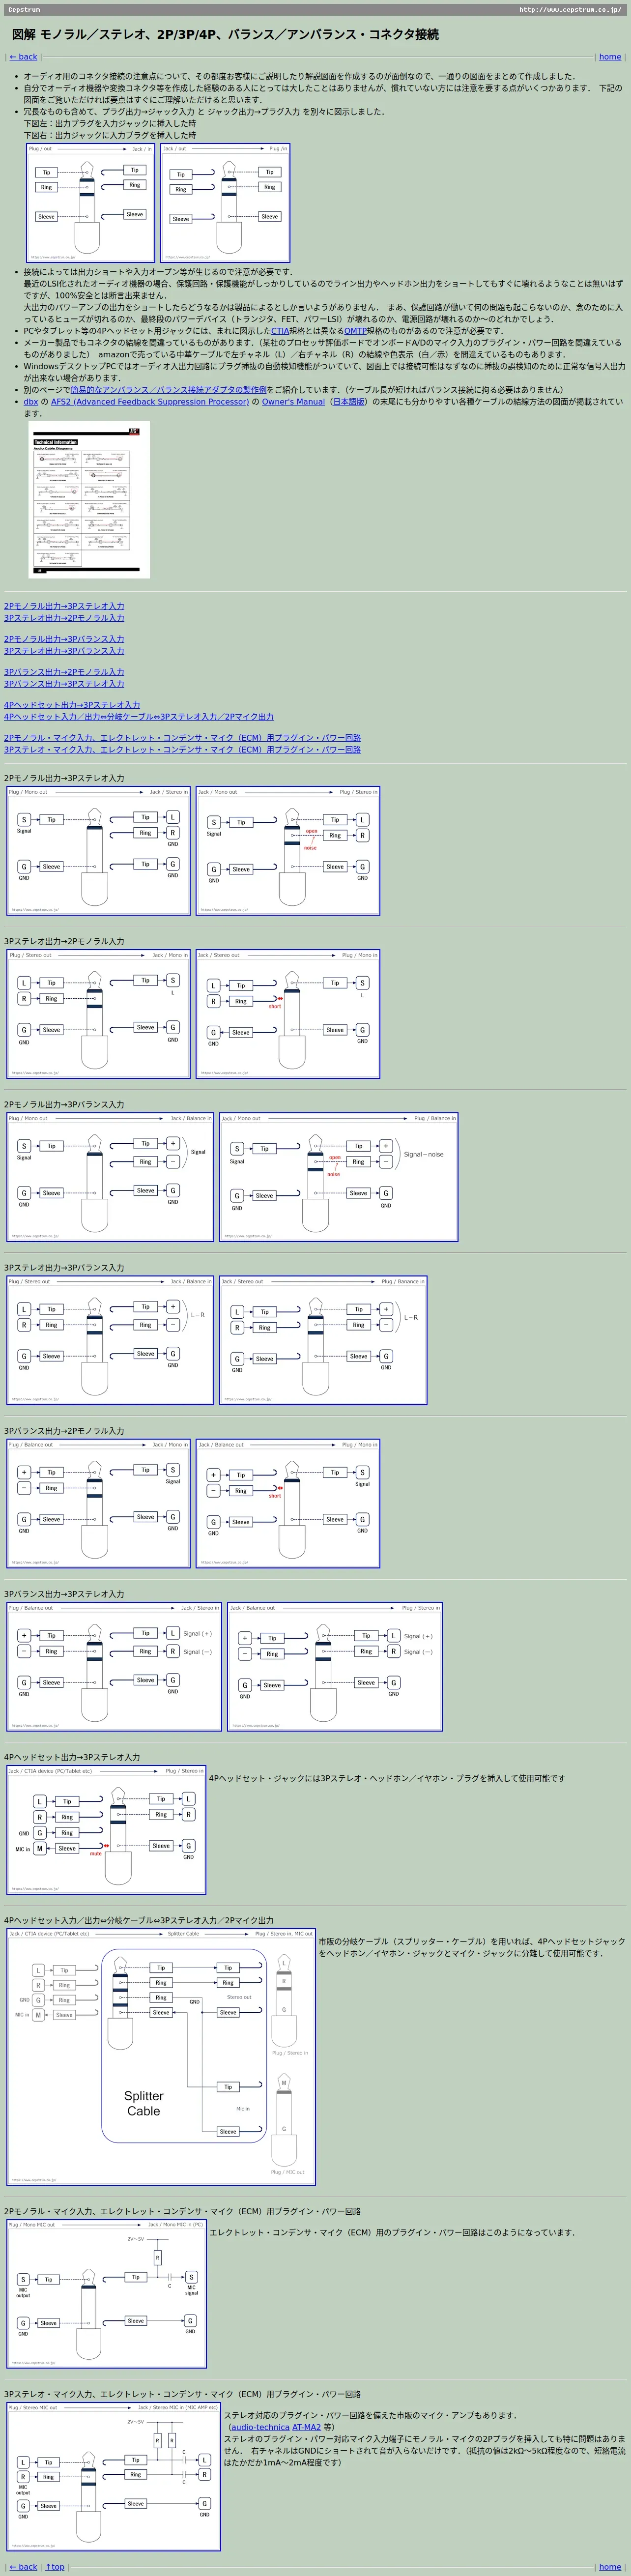Screen dimensions: 631x2576
Task: Jump to 2Pモノラル出力→3Pステレオ入力 section
Action: point(64,606)
